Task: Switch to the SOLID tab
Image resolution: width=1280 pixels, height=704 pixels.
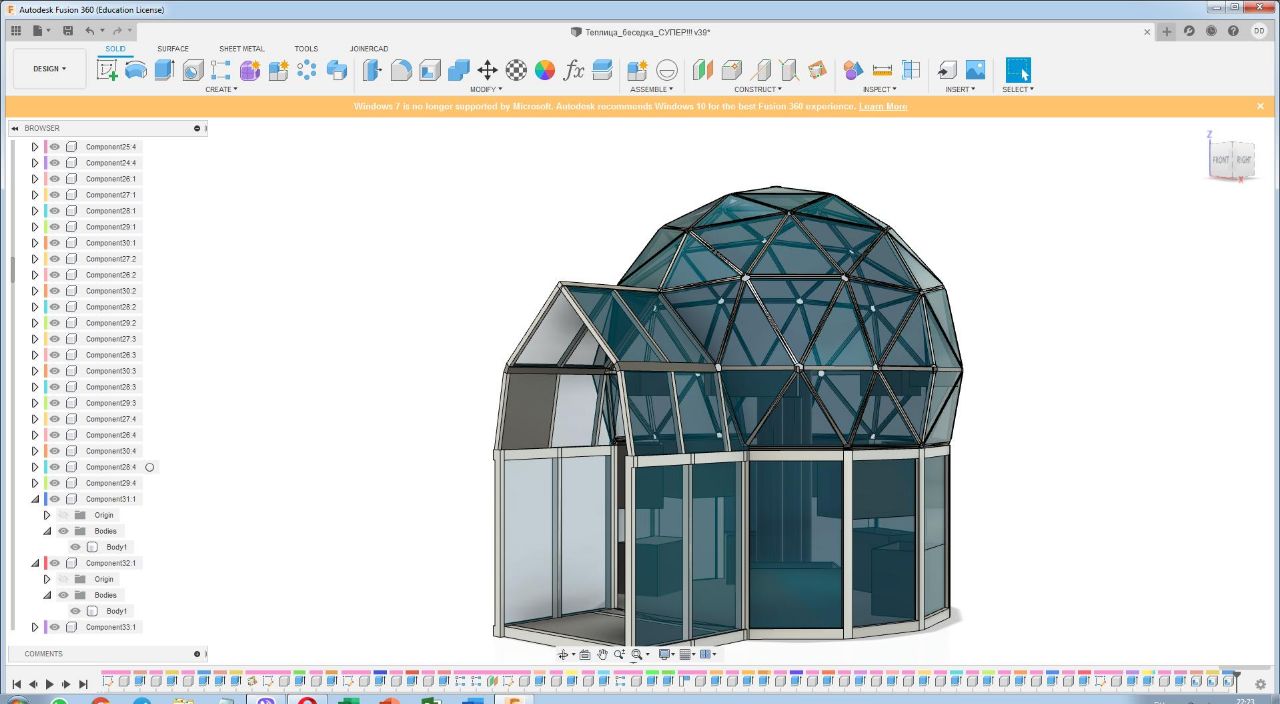Action: pos(115,48)
